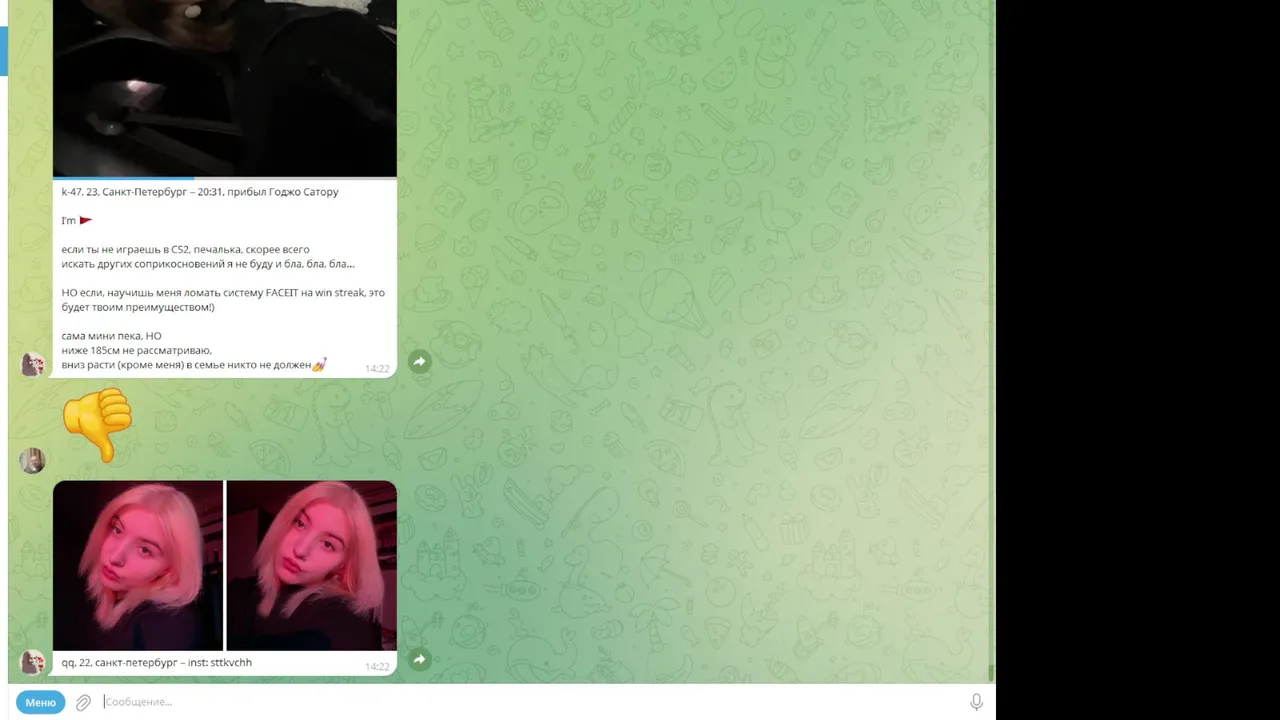
Task: Click the line 'k-47, 23, Санкт-Петербург – 20:31'
Action: (x=200, y=192)
